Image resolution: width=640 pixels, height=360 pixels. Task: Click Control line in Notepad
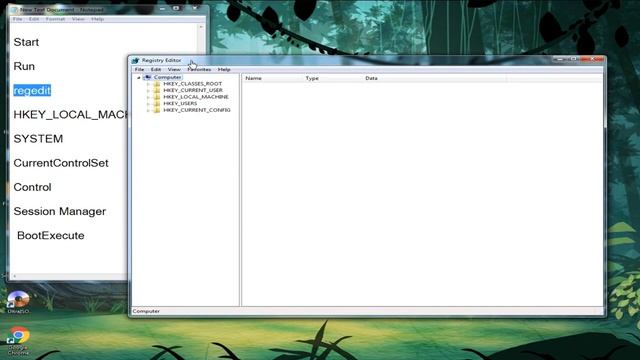(32, 187)
